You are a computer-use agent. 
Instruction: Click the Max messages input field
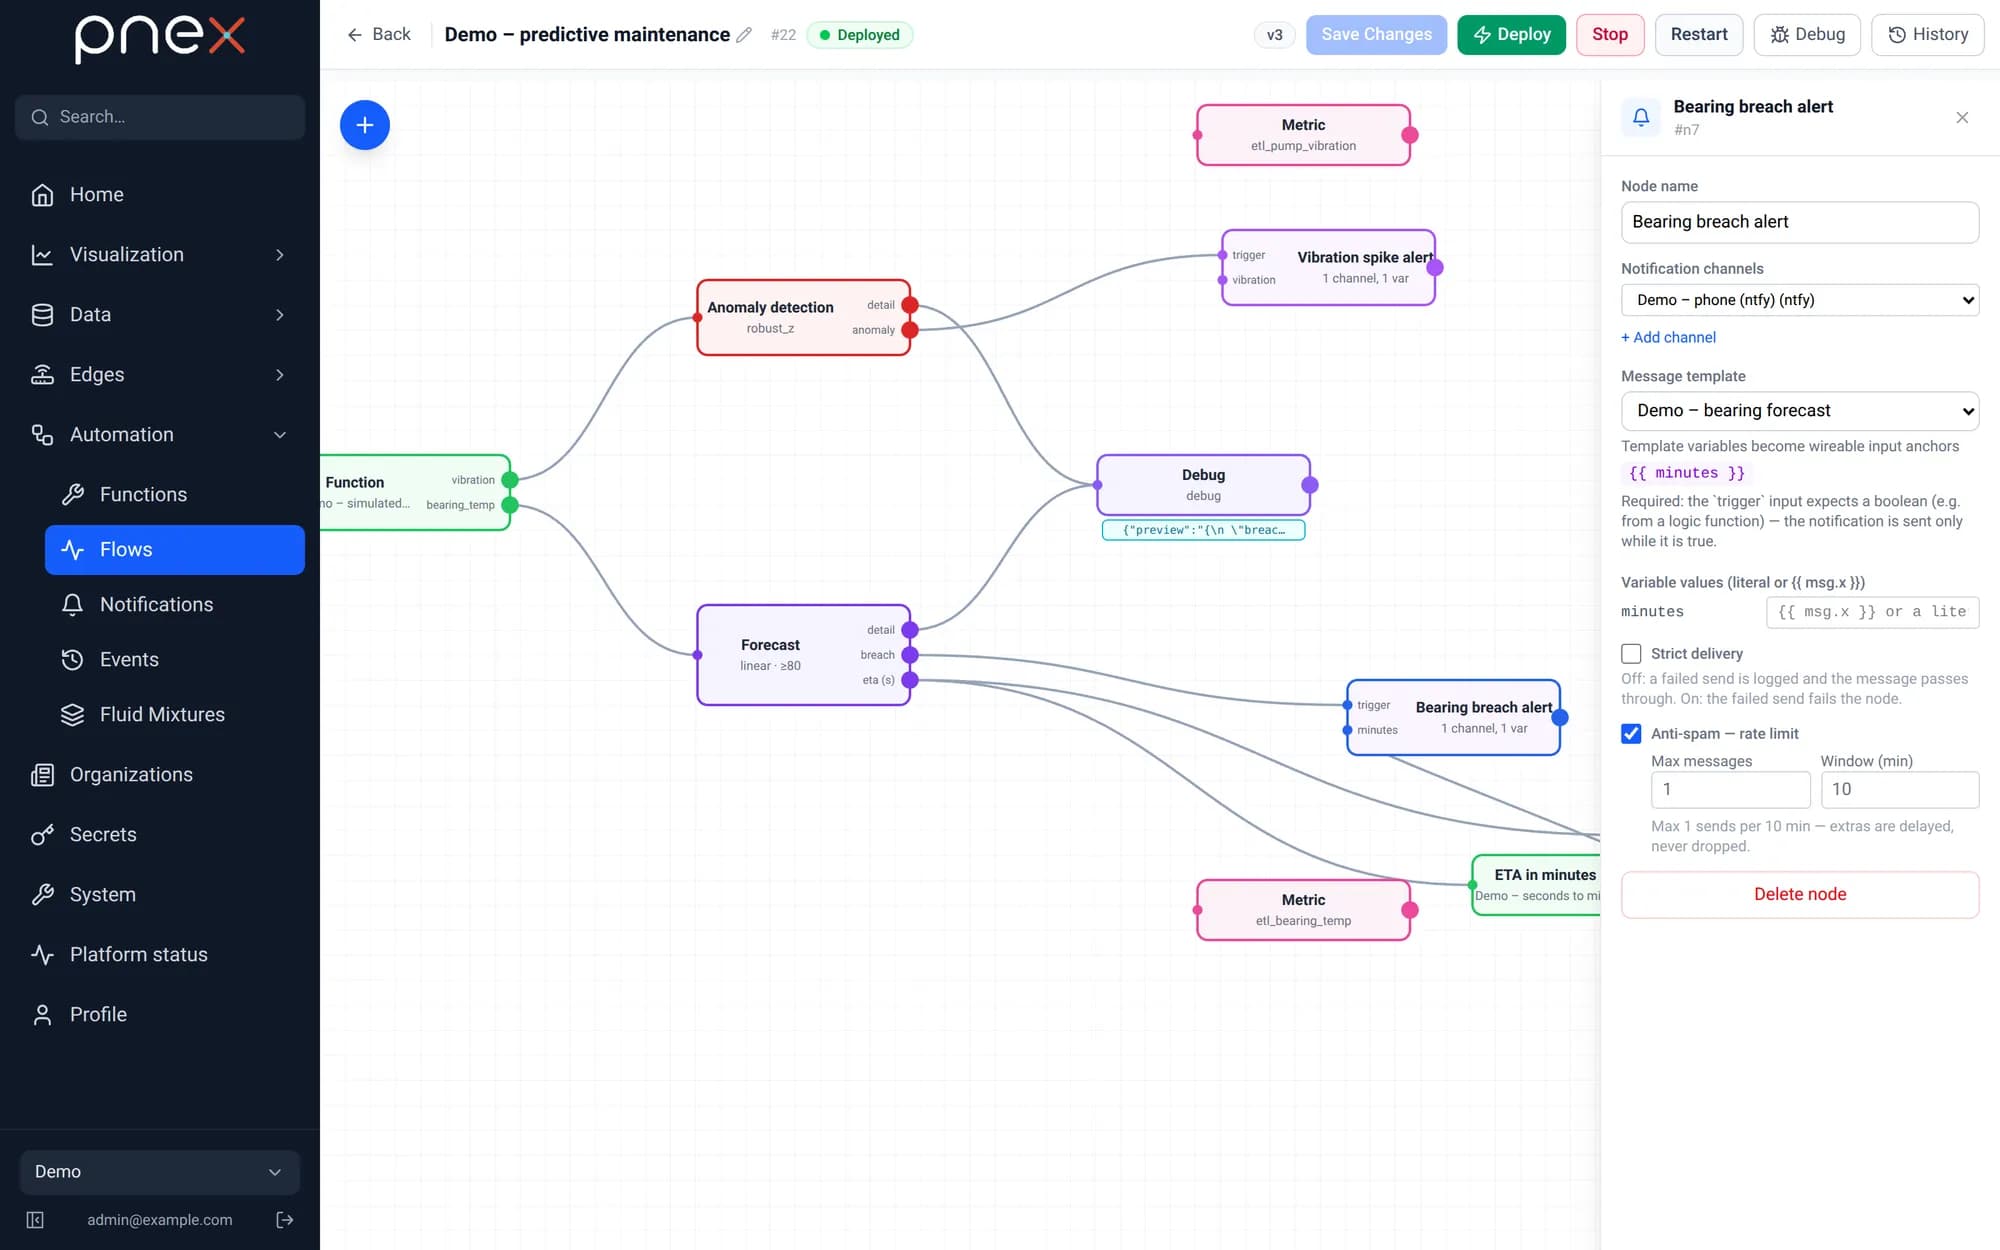(1730, 790)
